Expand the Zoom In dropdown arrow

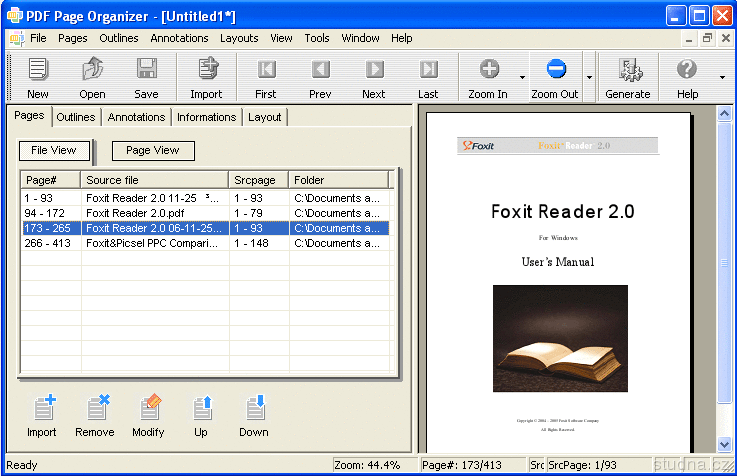pyautogui.click(x=521, y=77)
